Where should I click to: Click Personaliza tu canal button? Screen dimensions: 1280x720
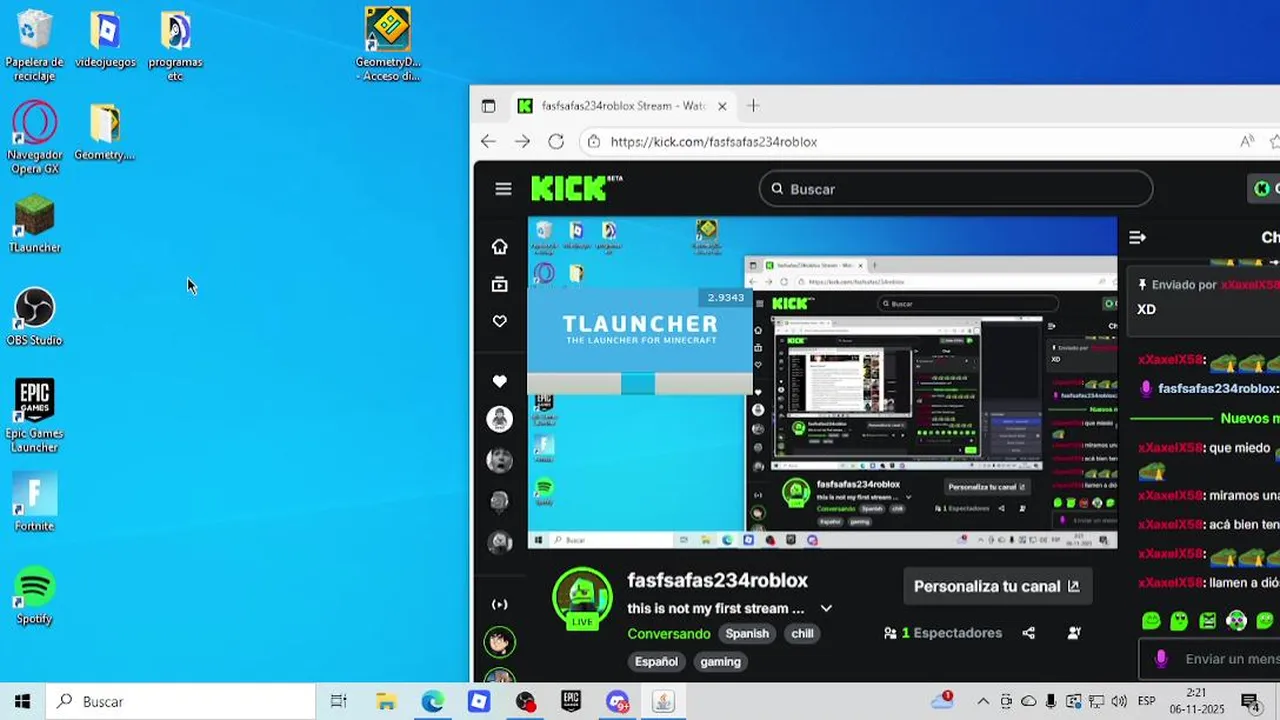click(x=997, y=586)
